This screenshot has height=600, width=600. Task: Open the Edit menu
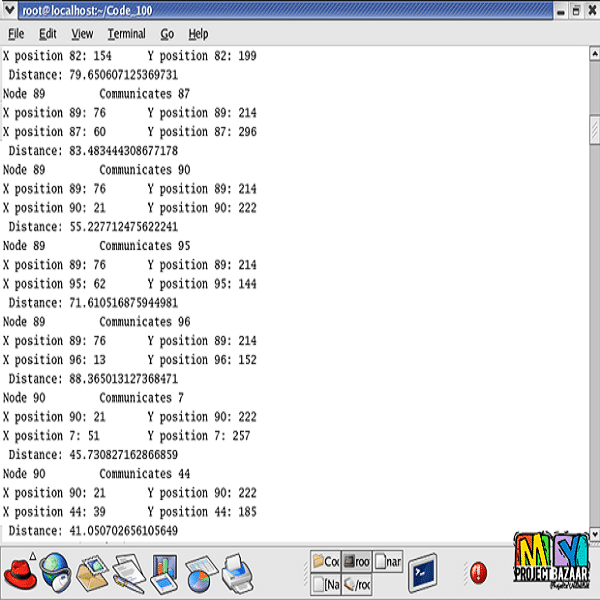click(48, 34)
